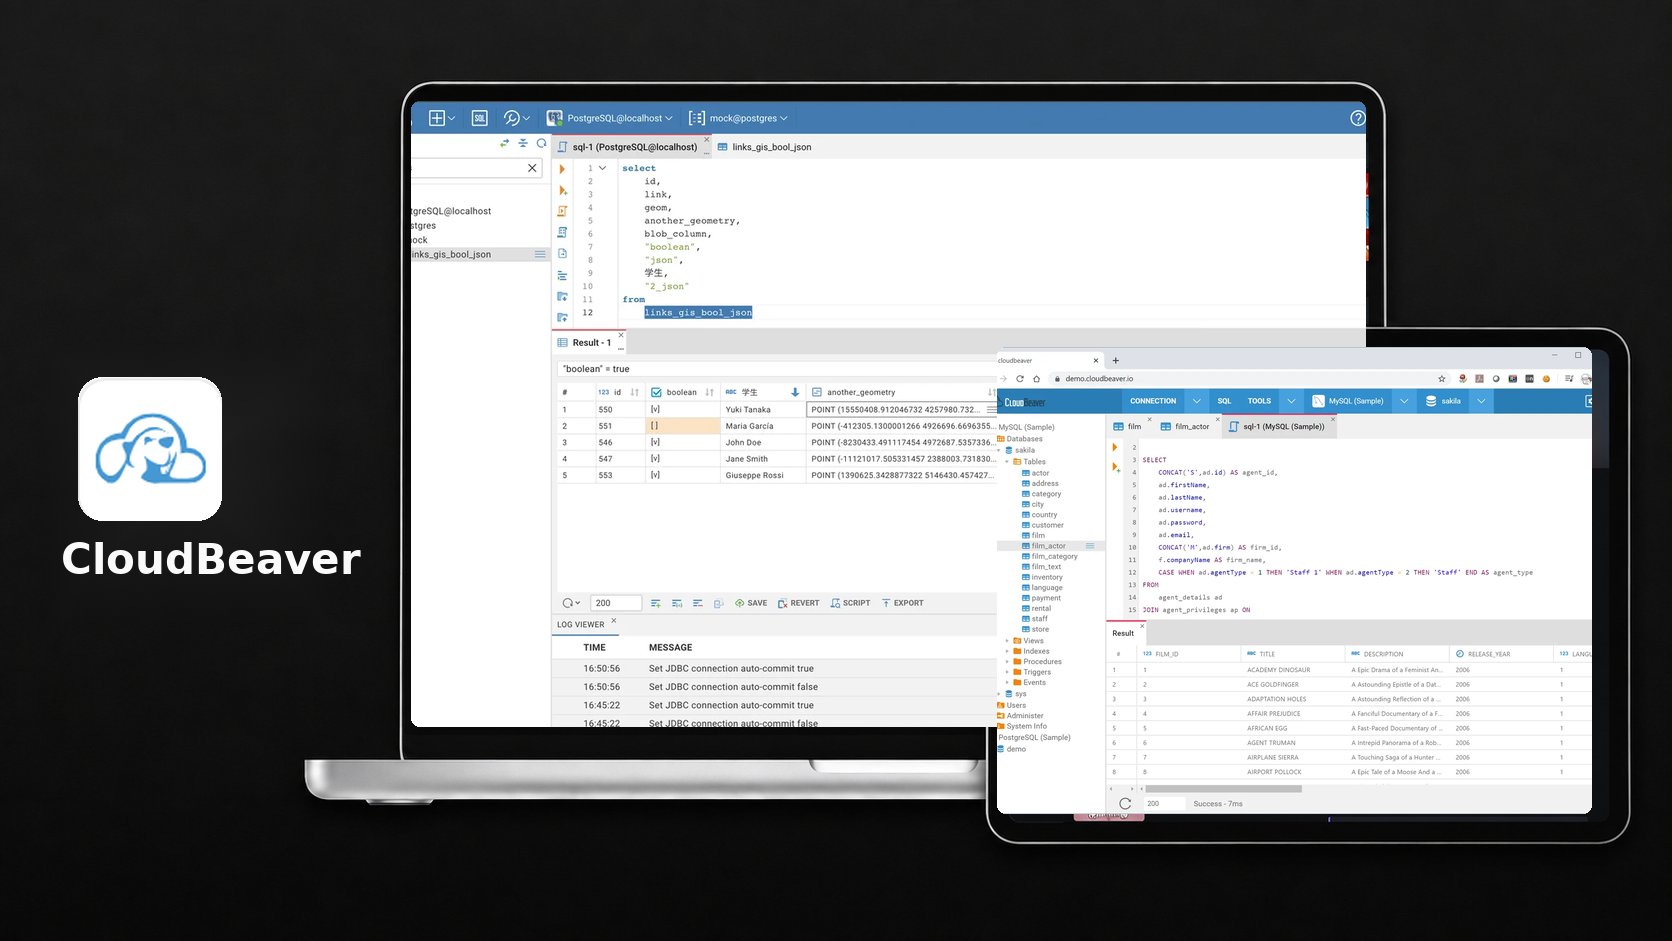Click the "boolean" = true filter field

click(x=775, y=369)
